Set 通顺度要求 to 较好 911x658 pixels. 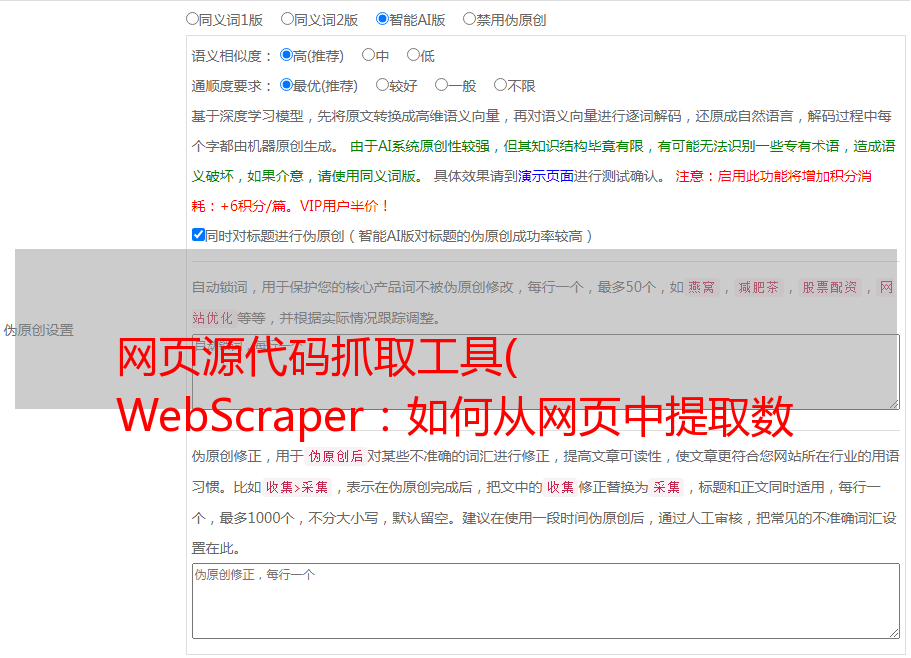(382, 85)
